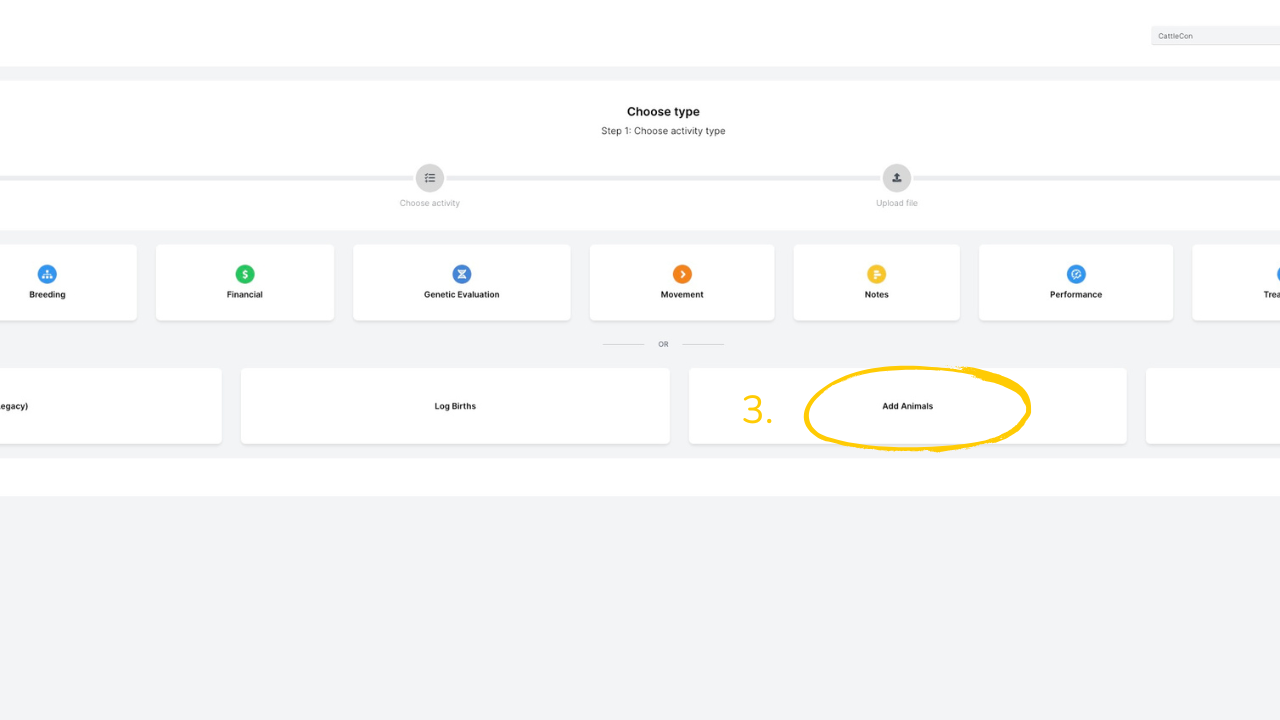Pick the Notes card label text
The image size is (1280, 720).
[x=876, y=295]
